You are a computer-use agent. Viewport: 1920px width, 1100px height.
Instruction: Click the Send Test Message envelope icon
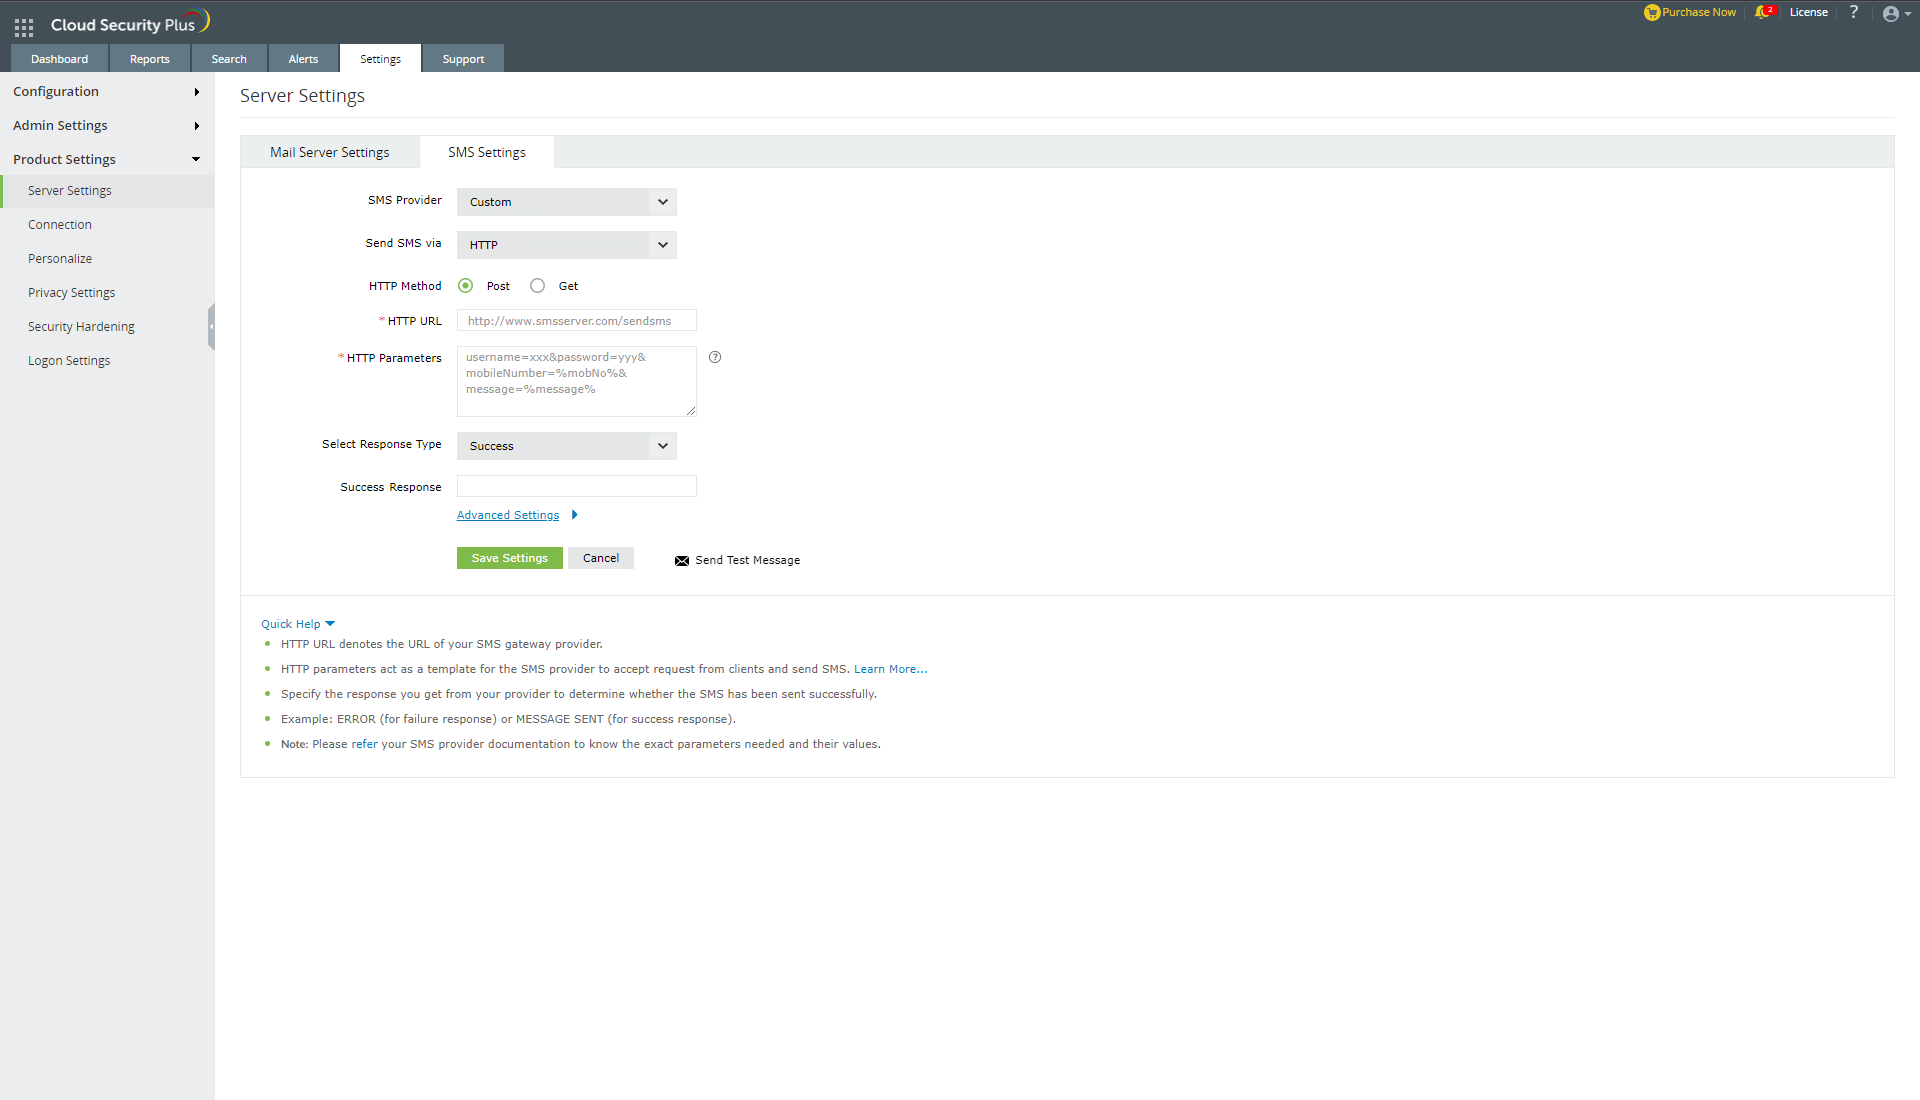[x=682, y=561]
